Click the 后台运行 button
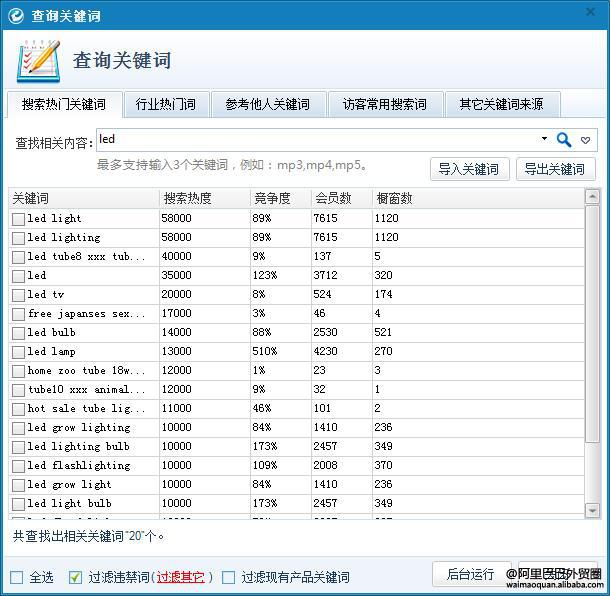This screenshot has height=596, width=610. (470, 574)
